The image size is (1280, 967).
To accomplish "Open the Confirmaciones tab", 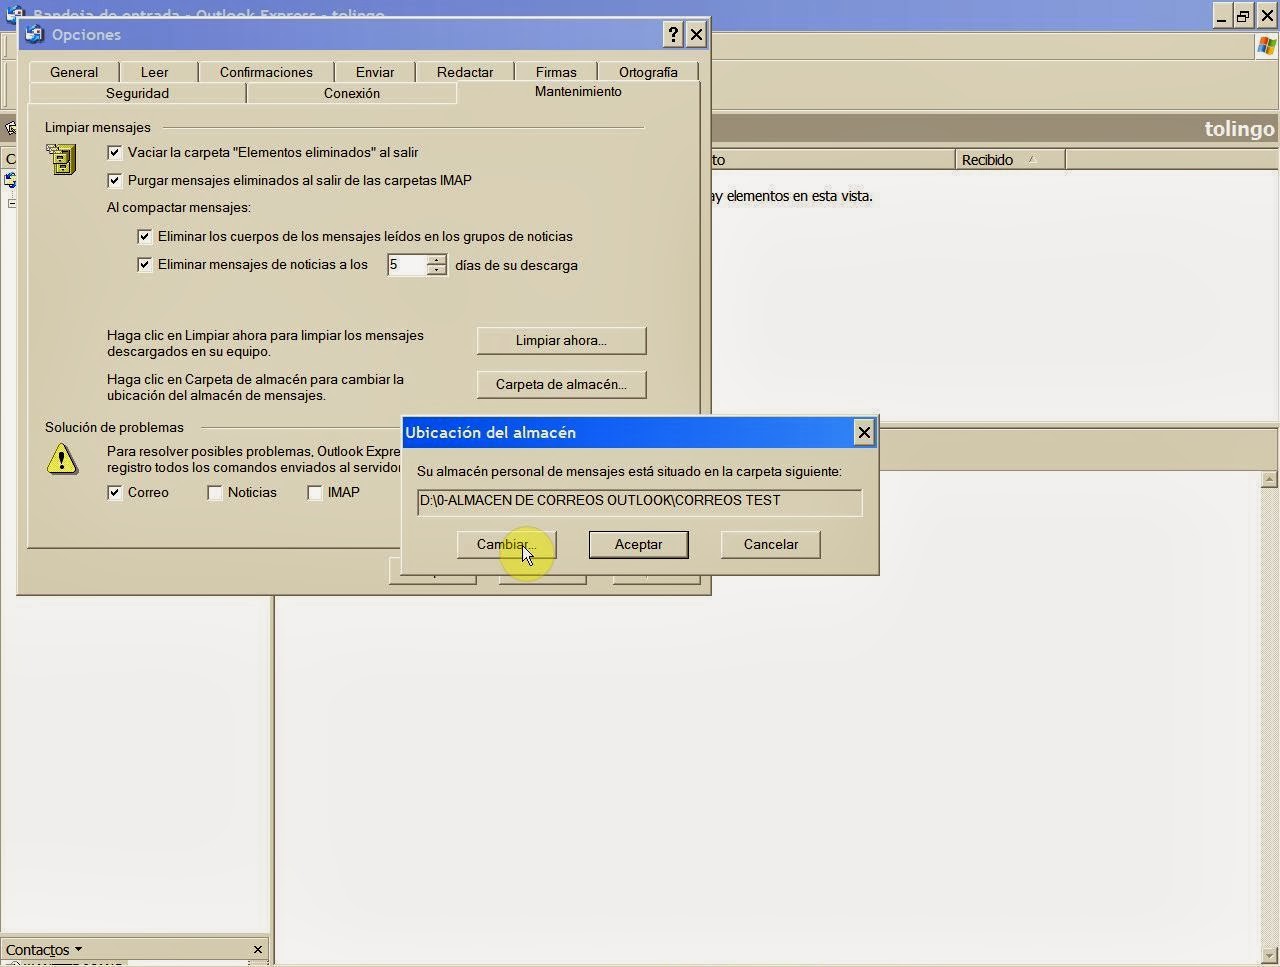I will (x=266, y=72).
